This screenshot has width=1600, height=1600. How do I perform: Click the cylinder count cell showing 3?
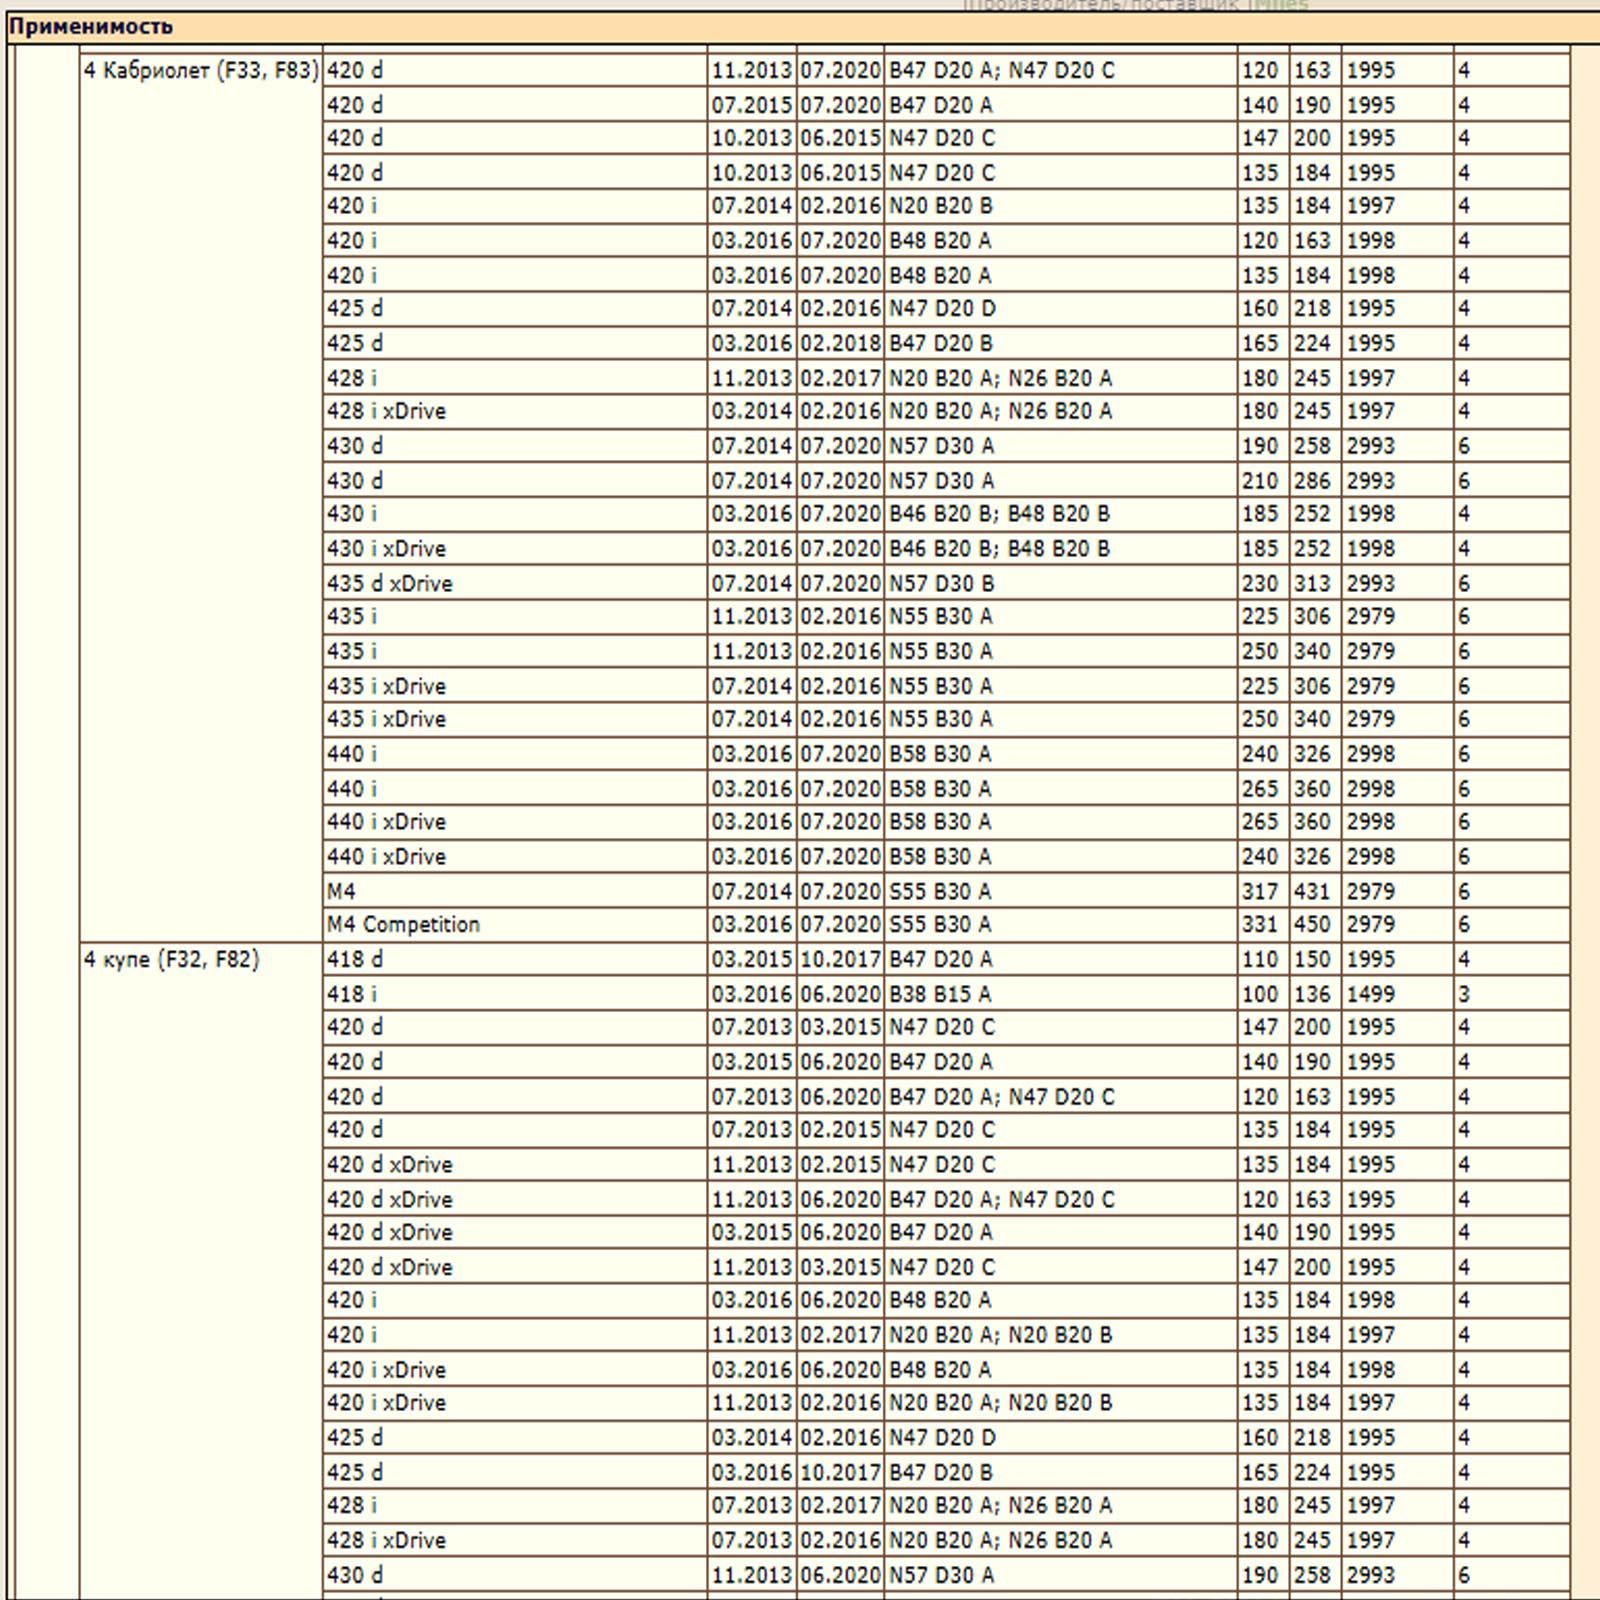(x=1464, y=994)
